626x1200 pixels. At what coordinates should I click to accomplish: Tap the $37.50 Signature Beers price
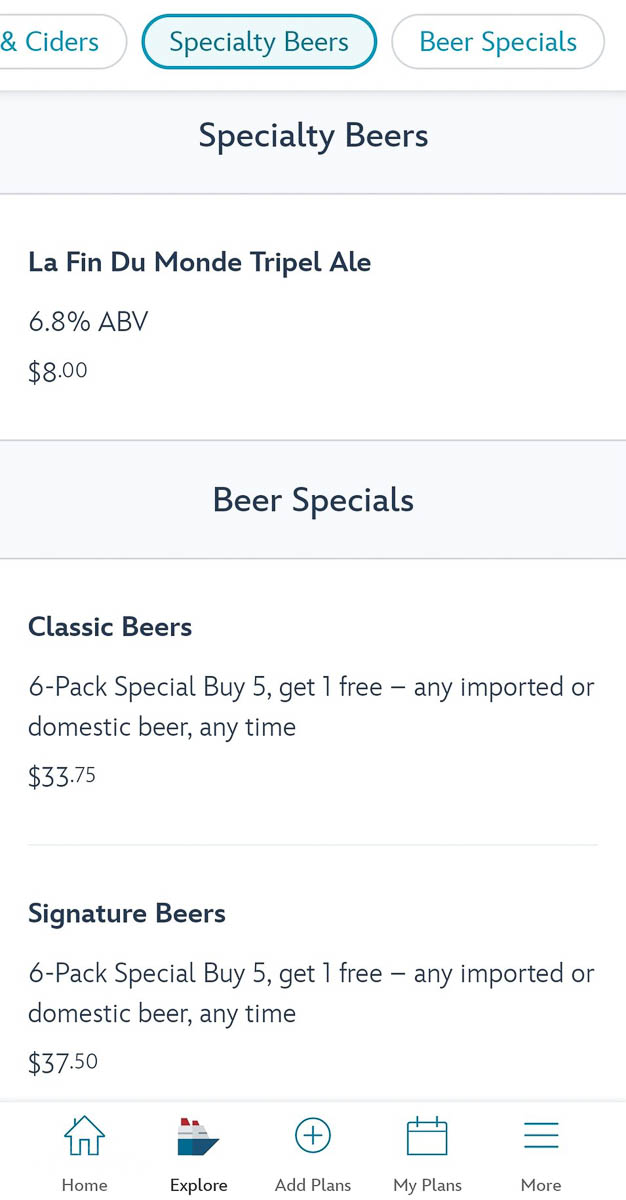pyautogui.click(x=63, y=1063)
